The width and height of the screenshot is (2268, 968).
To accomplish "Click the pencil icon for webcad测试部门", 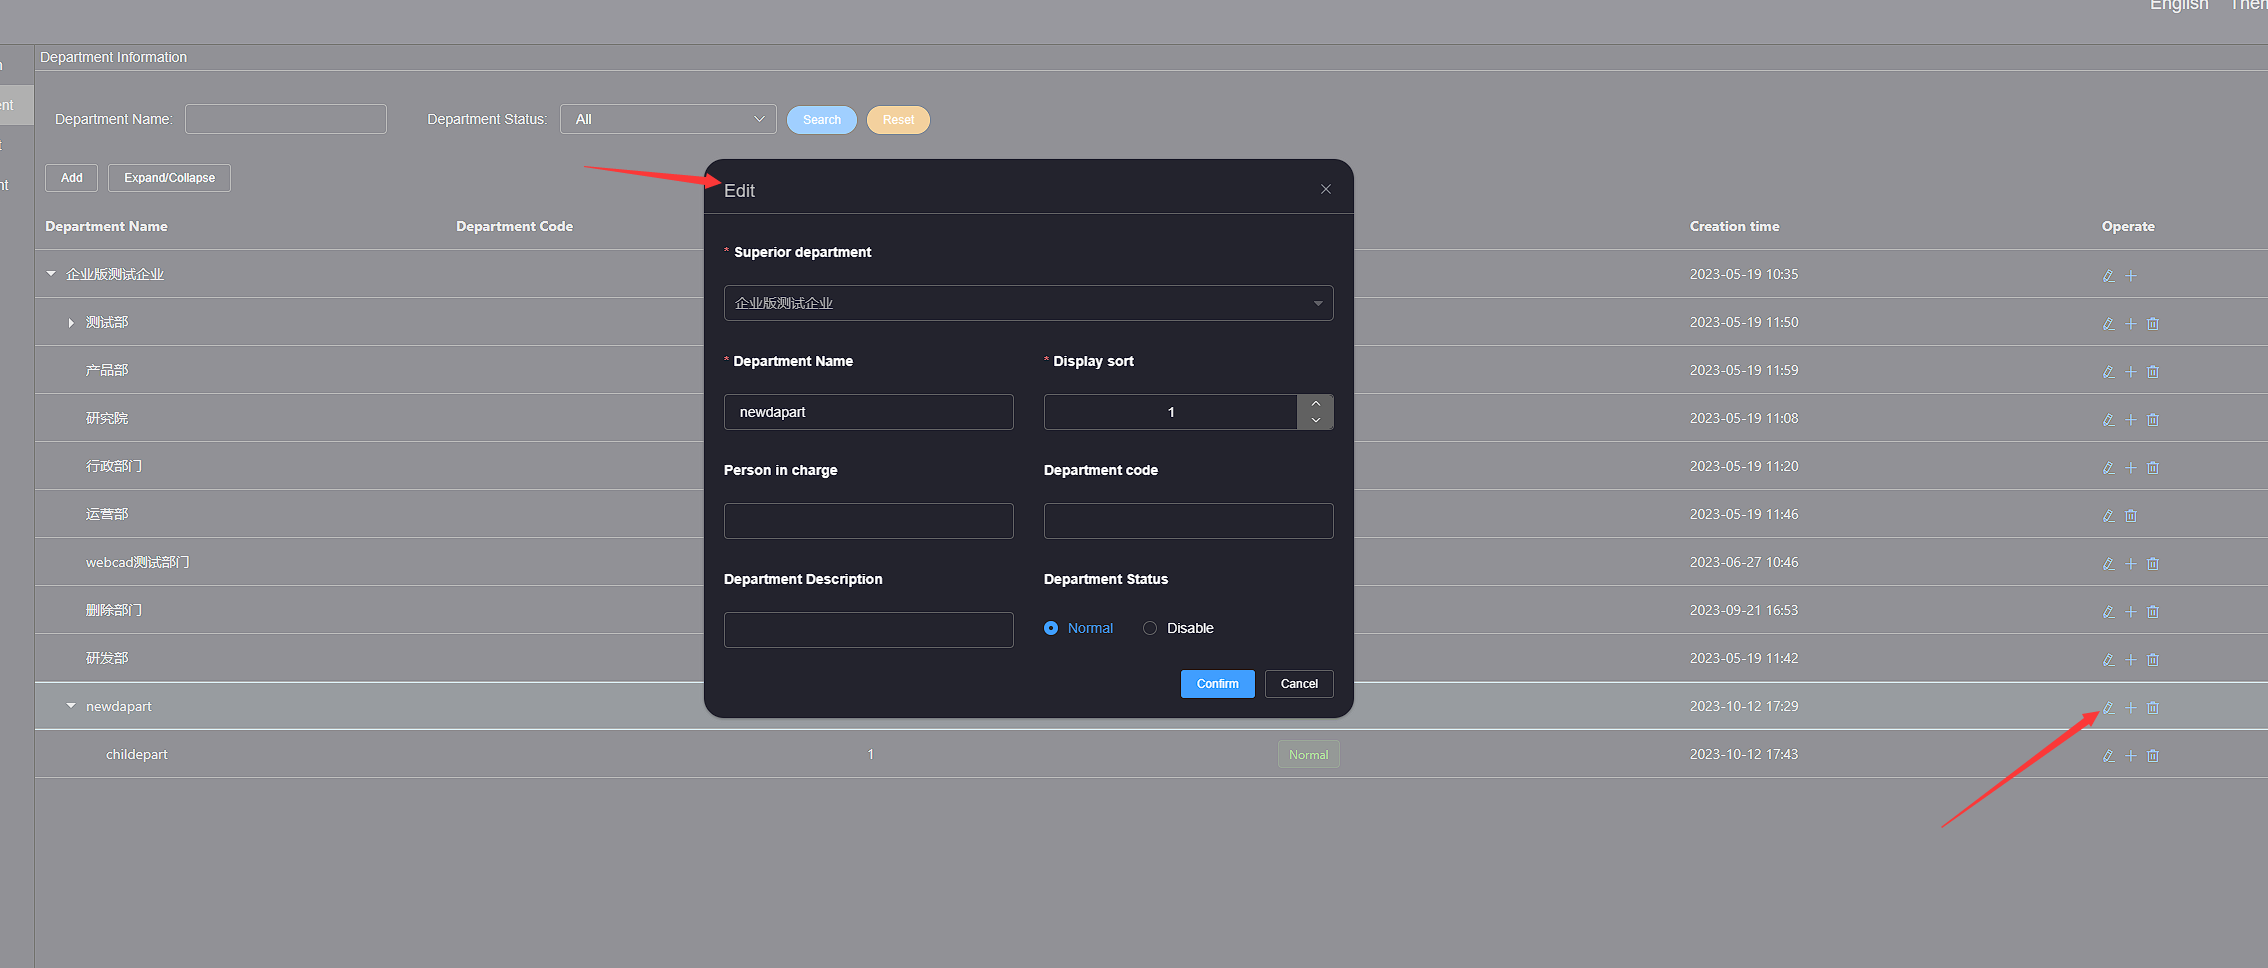I will pyautogui.click(x=2108, y=564).
